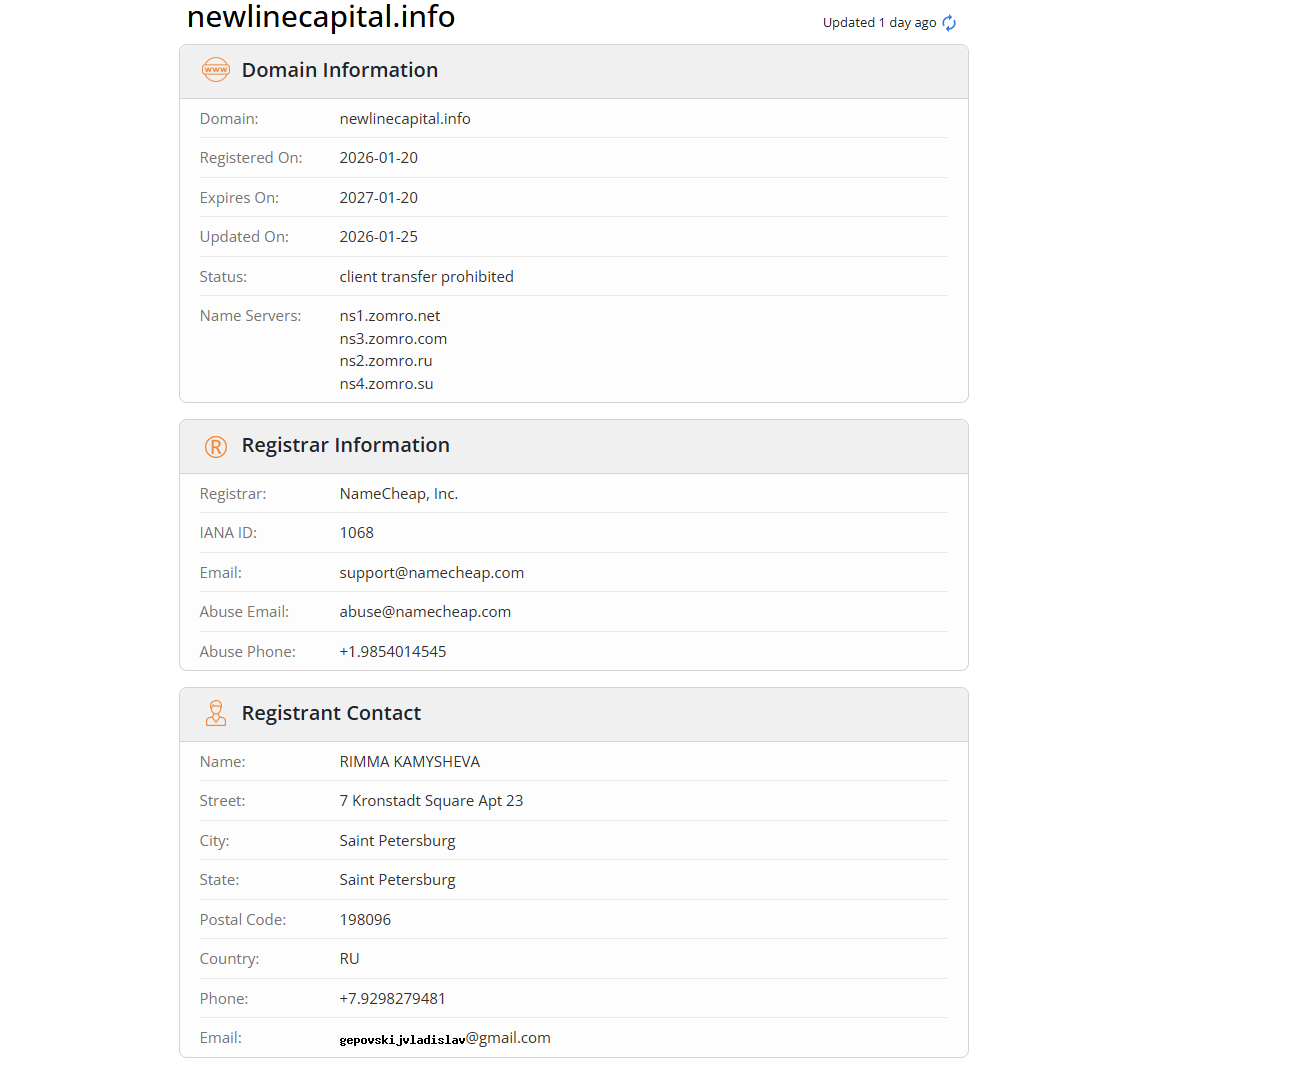Click the www globe icon for Domain Information
1300x1071 pixels.
point(216,70)
